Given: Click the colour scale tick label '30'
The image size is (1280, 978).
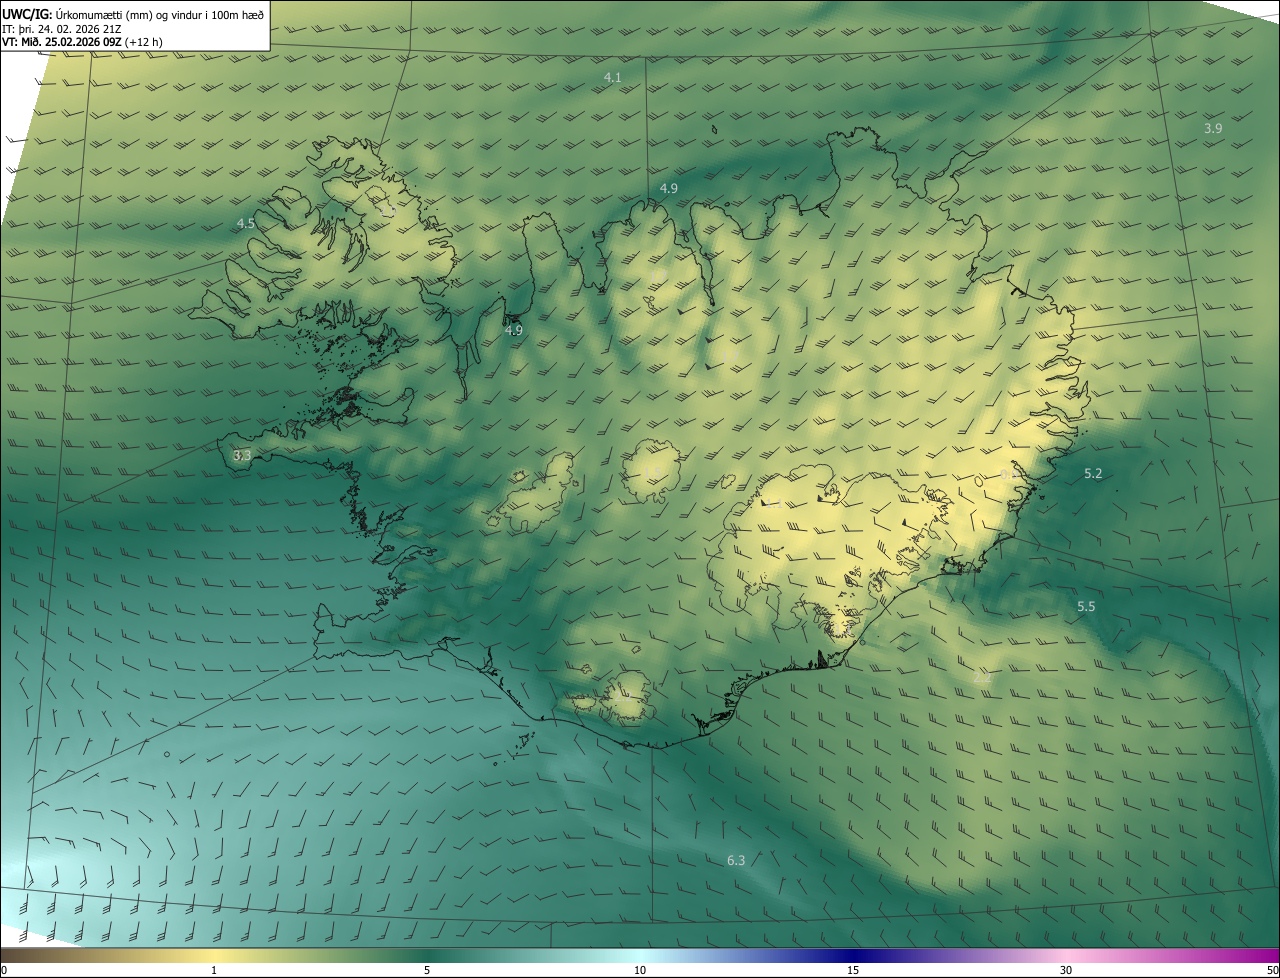Looking at the screenshot, I should coord(1066,970).
